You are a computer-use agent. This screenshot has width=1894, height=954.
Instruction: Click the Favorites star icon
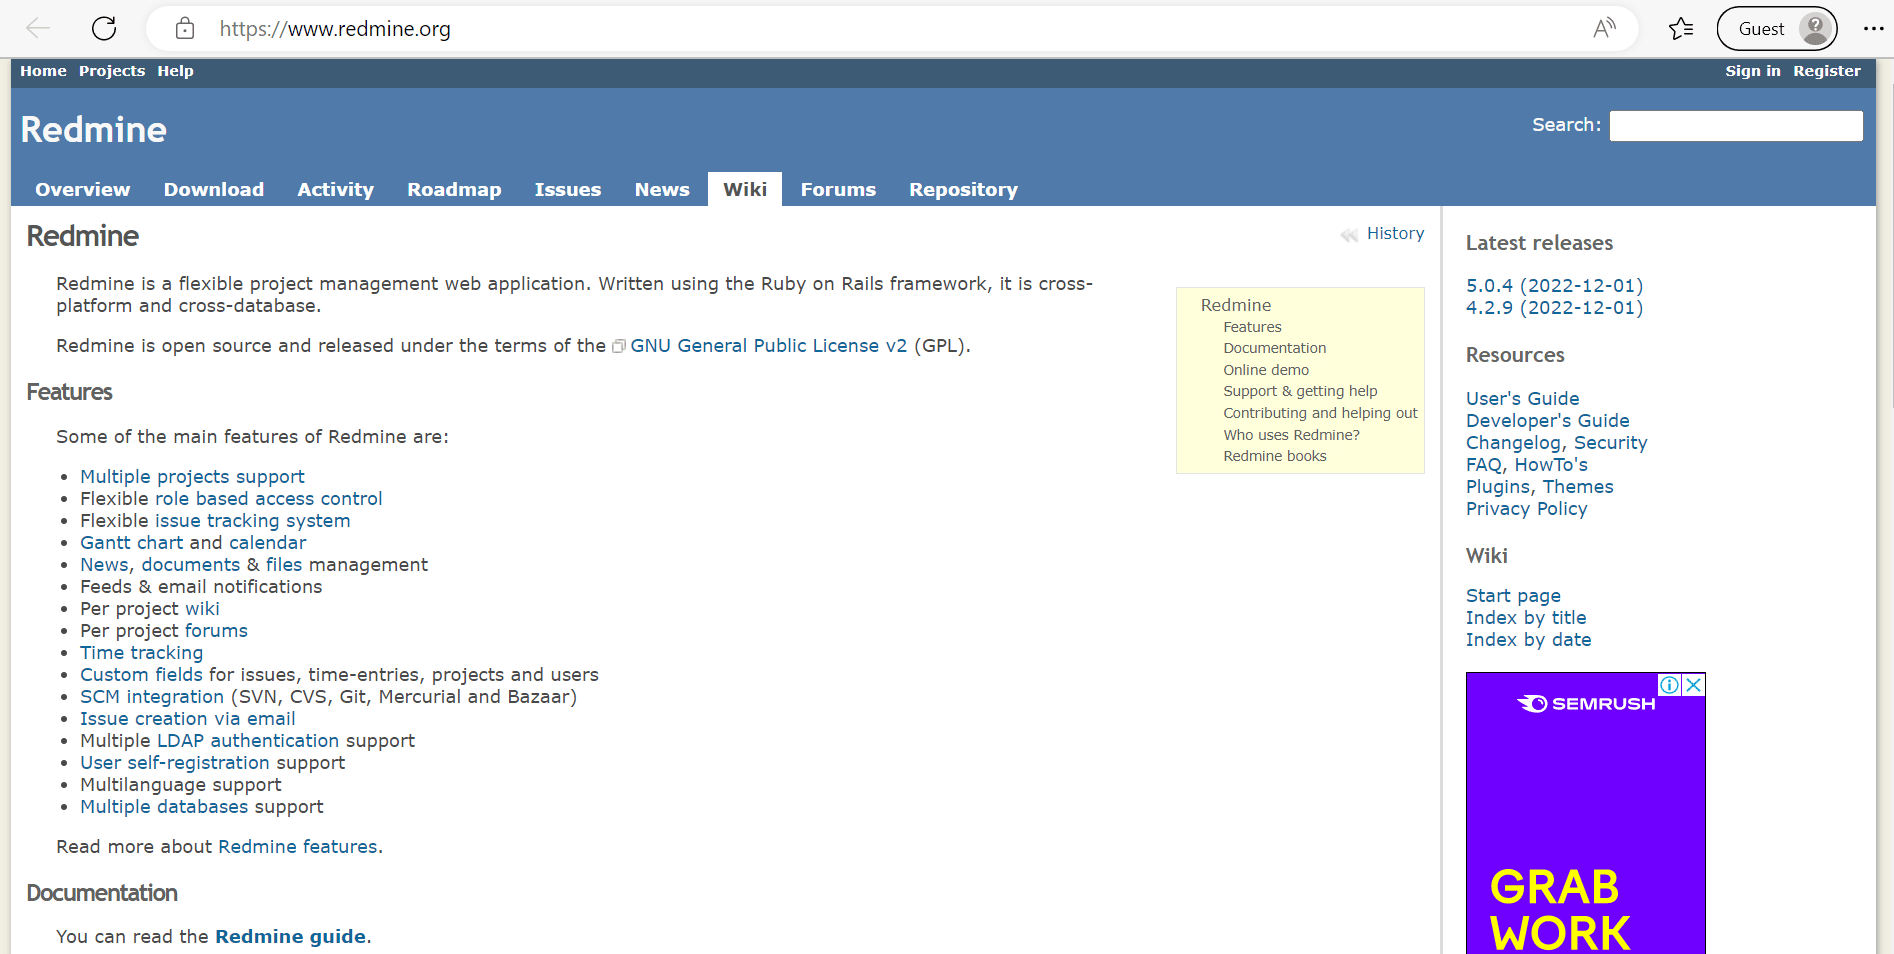click(1681, 28)
